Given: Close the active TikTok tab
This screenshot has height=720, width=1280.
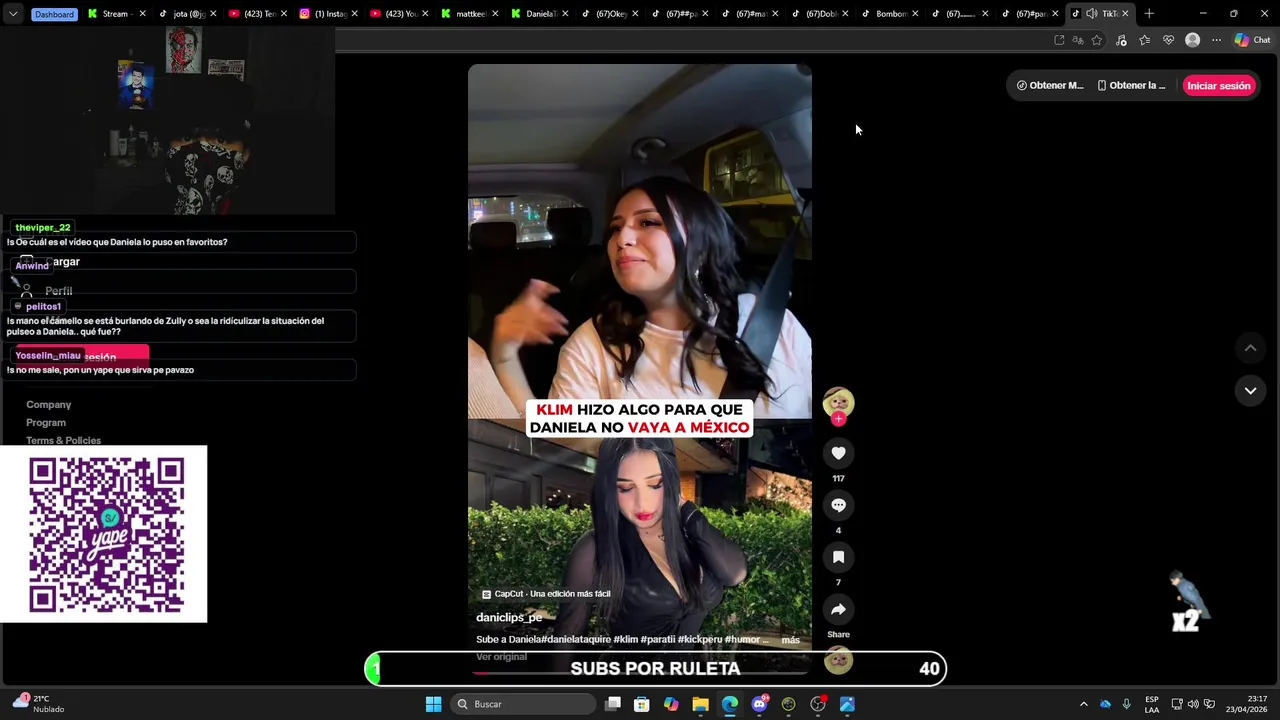Looking at the screenshot, I should (1125, 14).
